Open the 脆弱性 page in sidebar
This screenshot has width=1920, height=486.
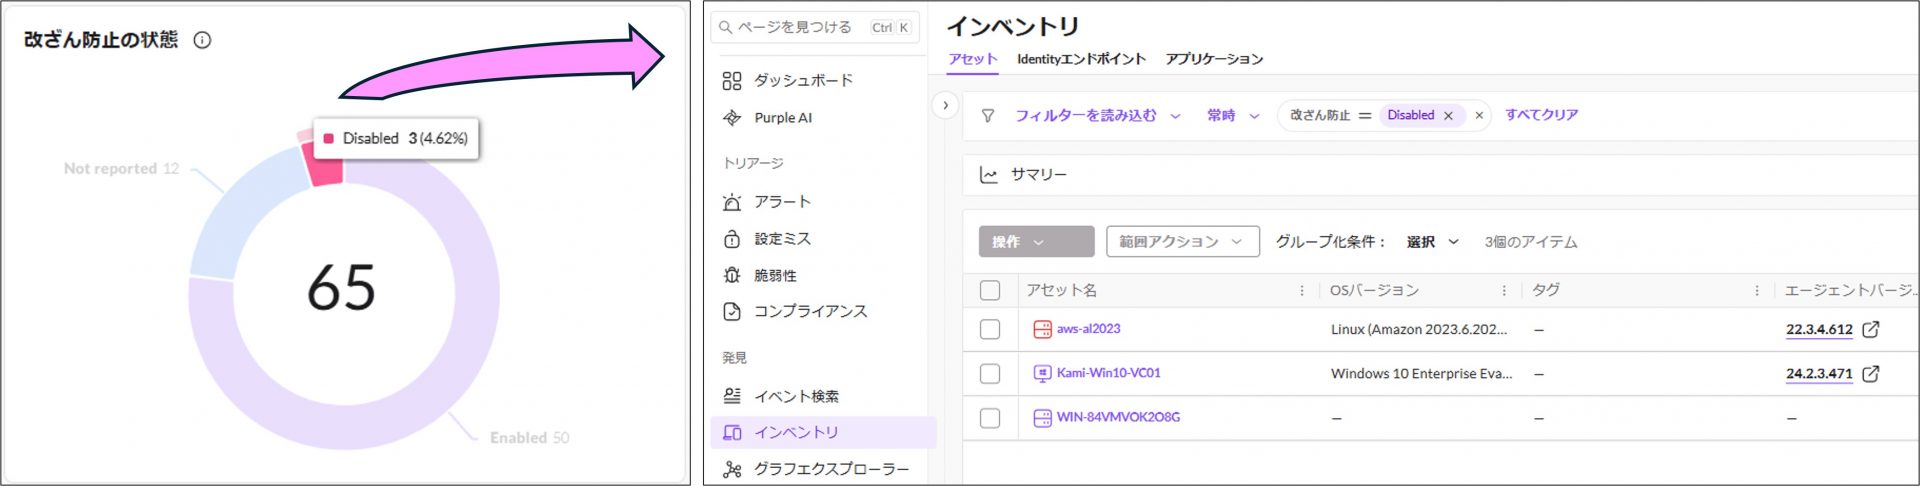774,276
